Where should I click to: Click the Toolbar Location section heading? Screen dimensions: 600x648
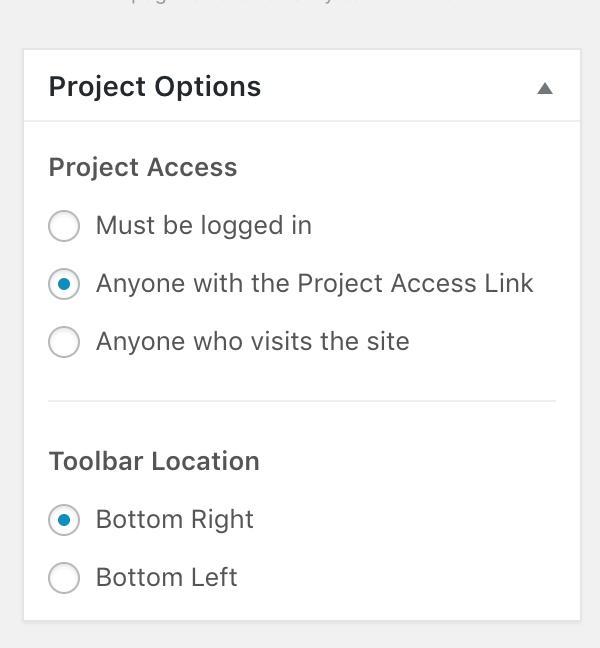click(154, 462)
